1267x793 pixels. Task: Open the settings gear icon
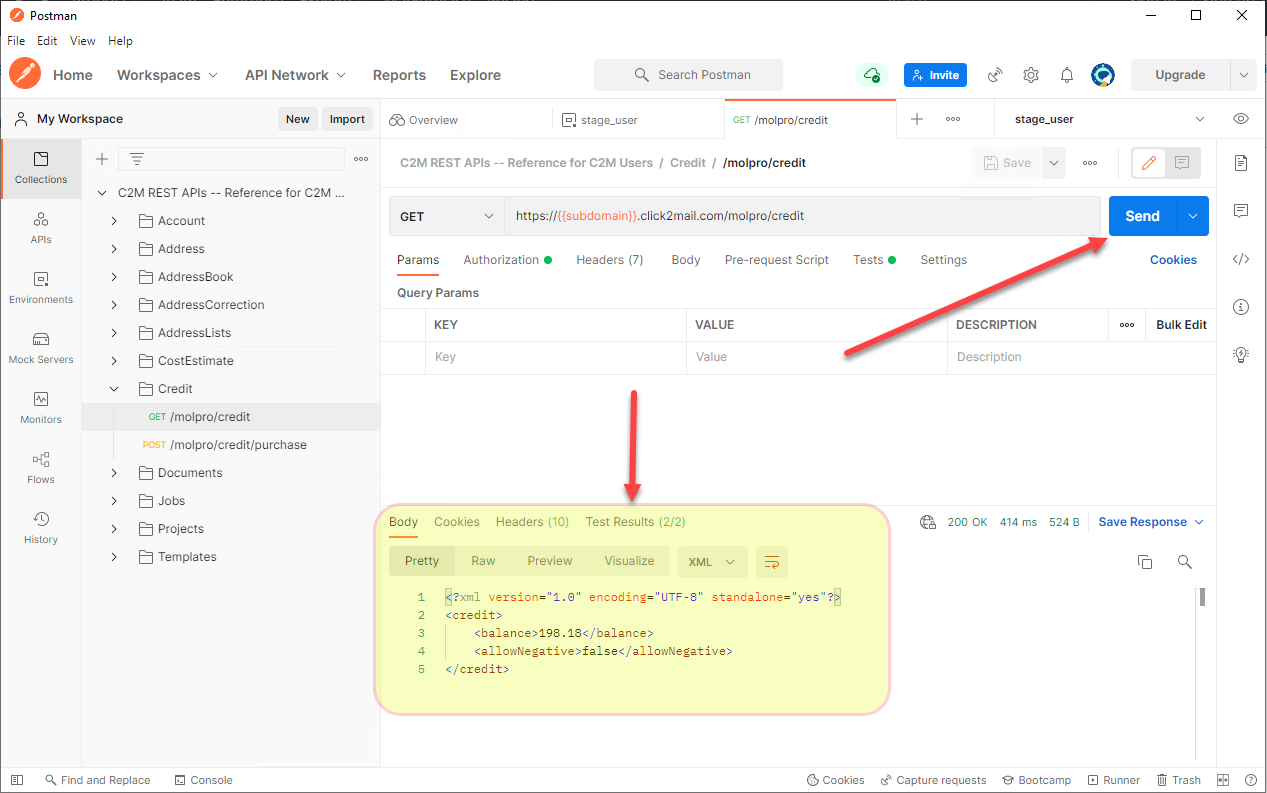(x=1031, y=75)
